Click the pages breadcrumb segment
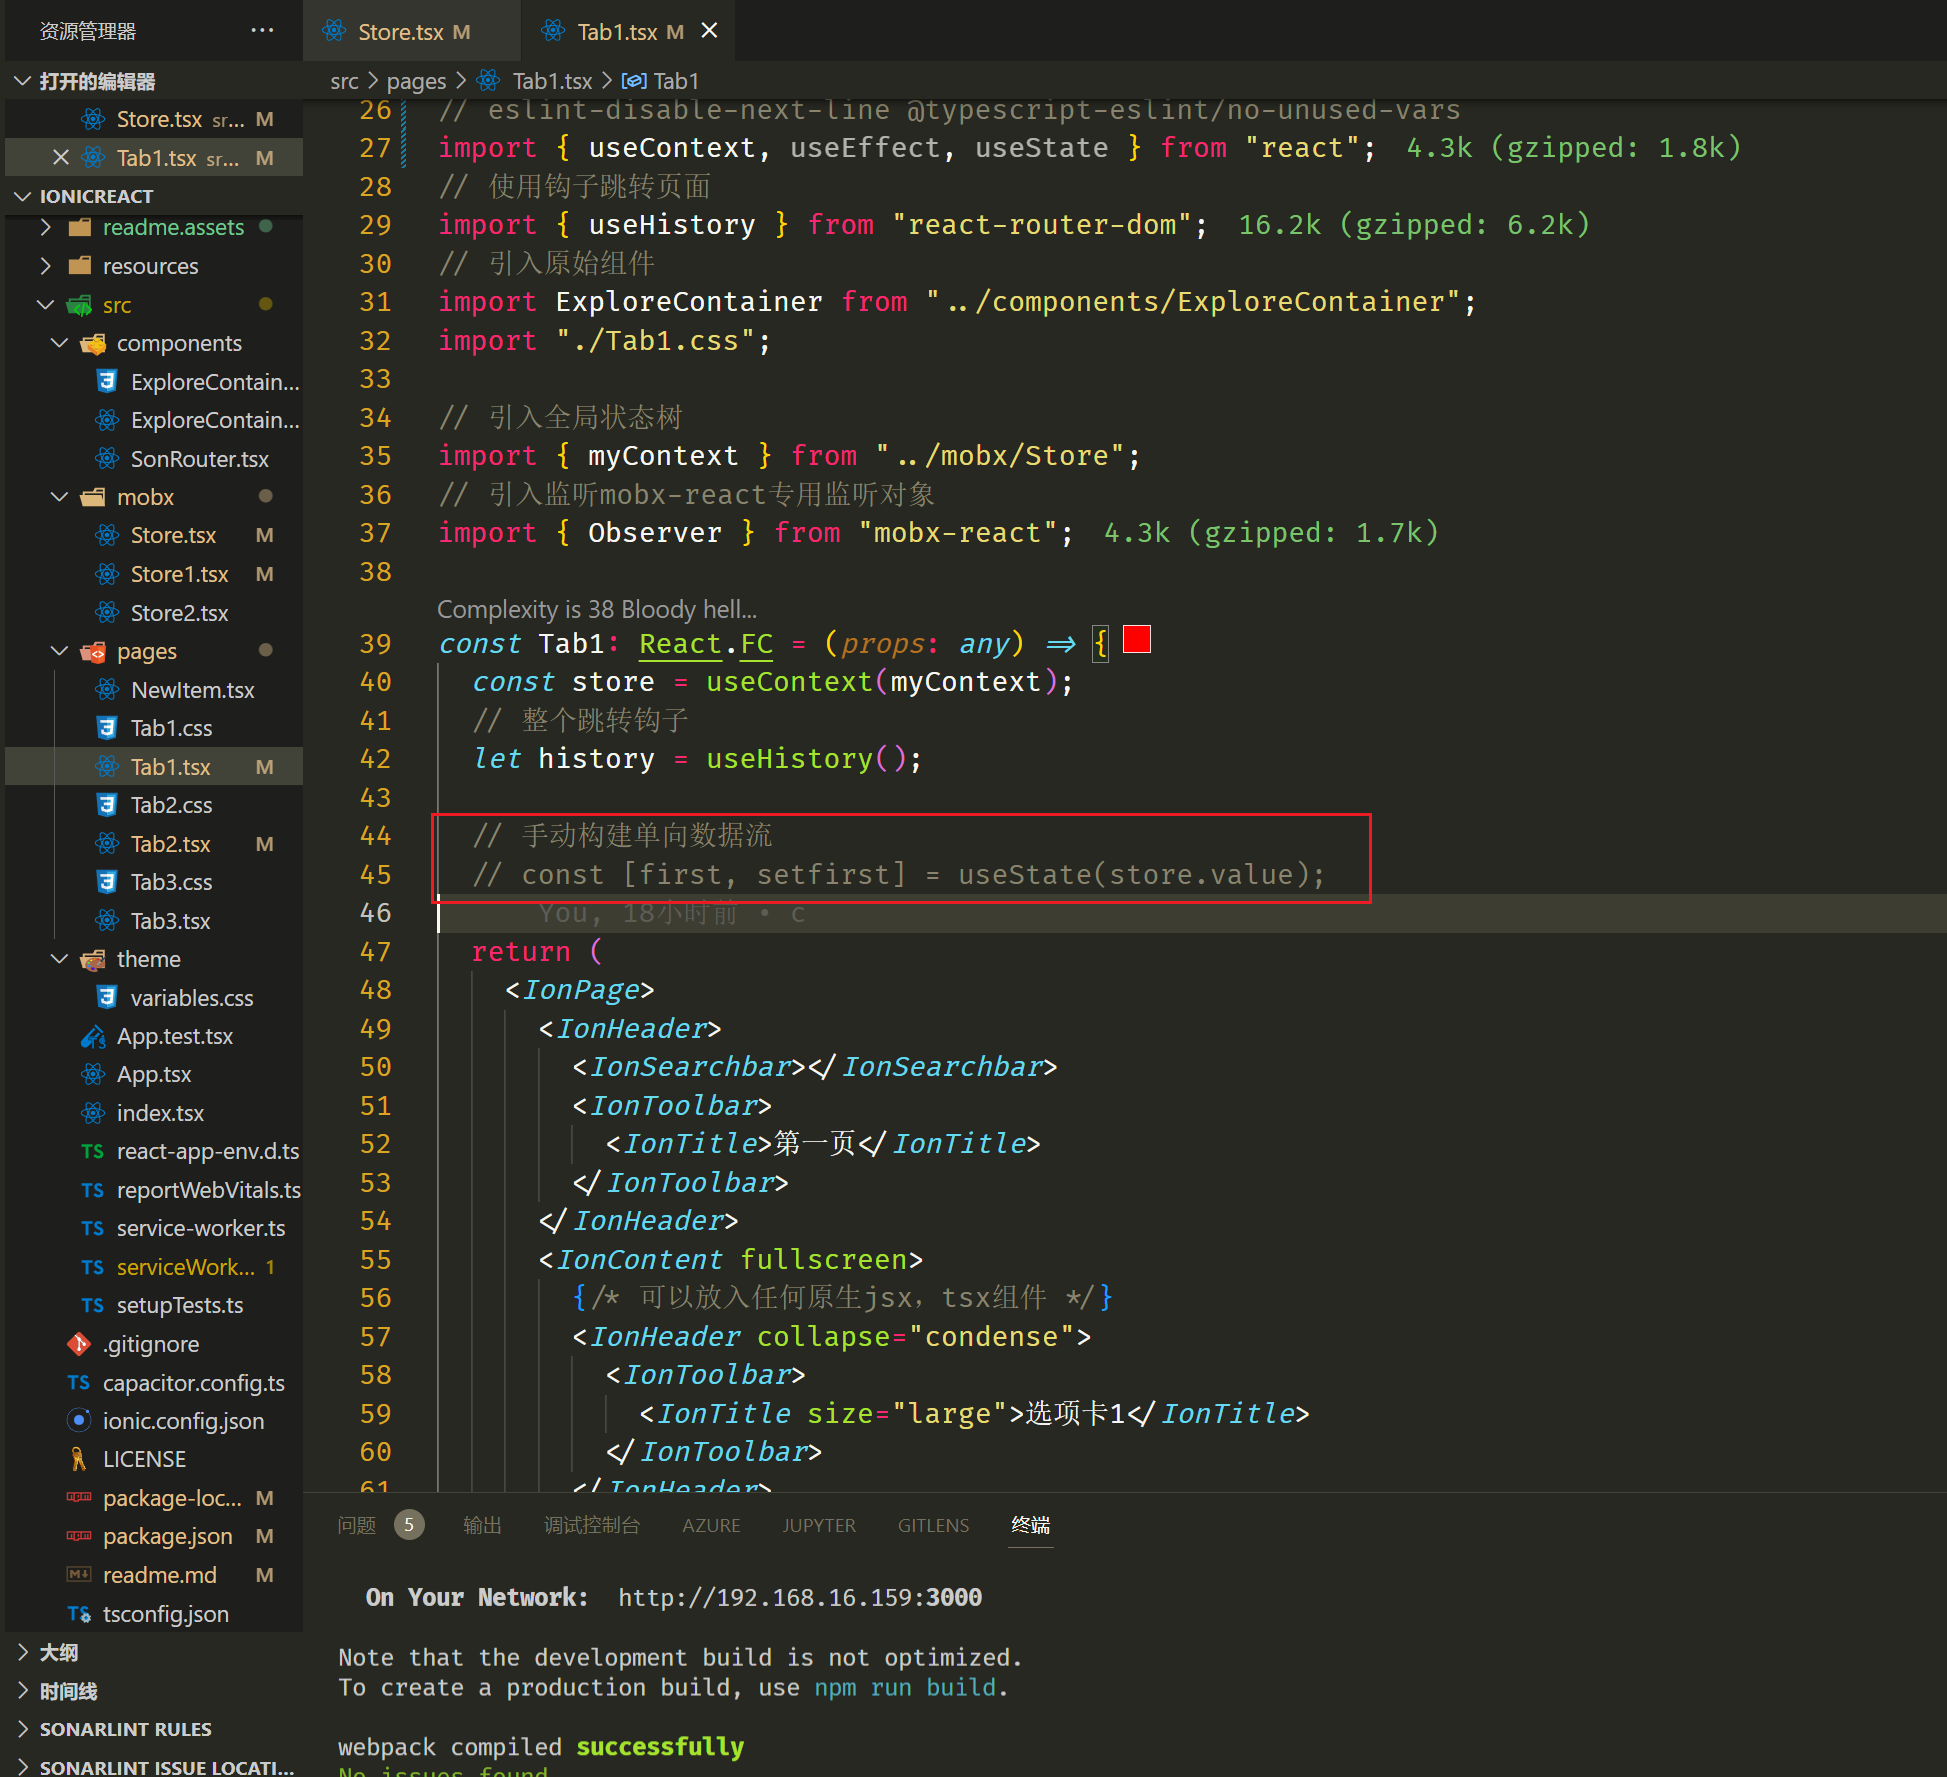This screenshot has width=1947, height=1777. 416,81
